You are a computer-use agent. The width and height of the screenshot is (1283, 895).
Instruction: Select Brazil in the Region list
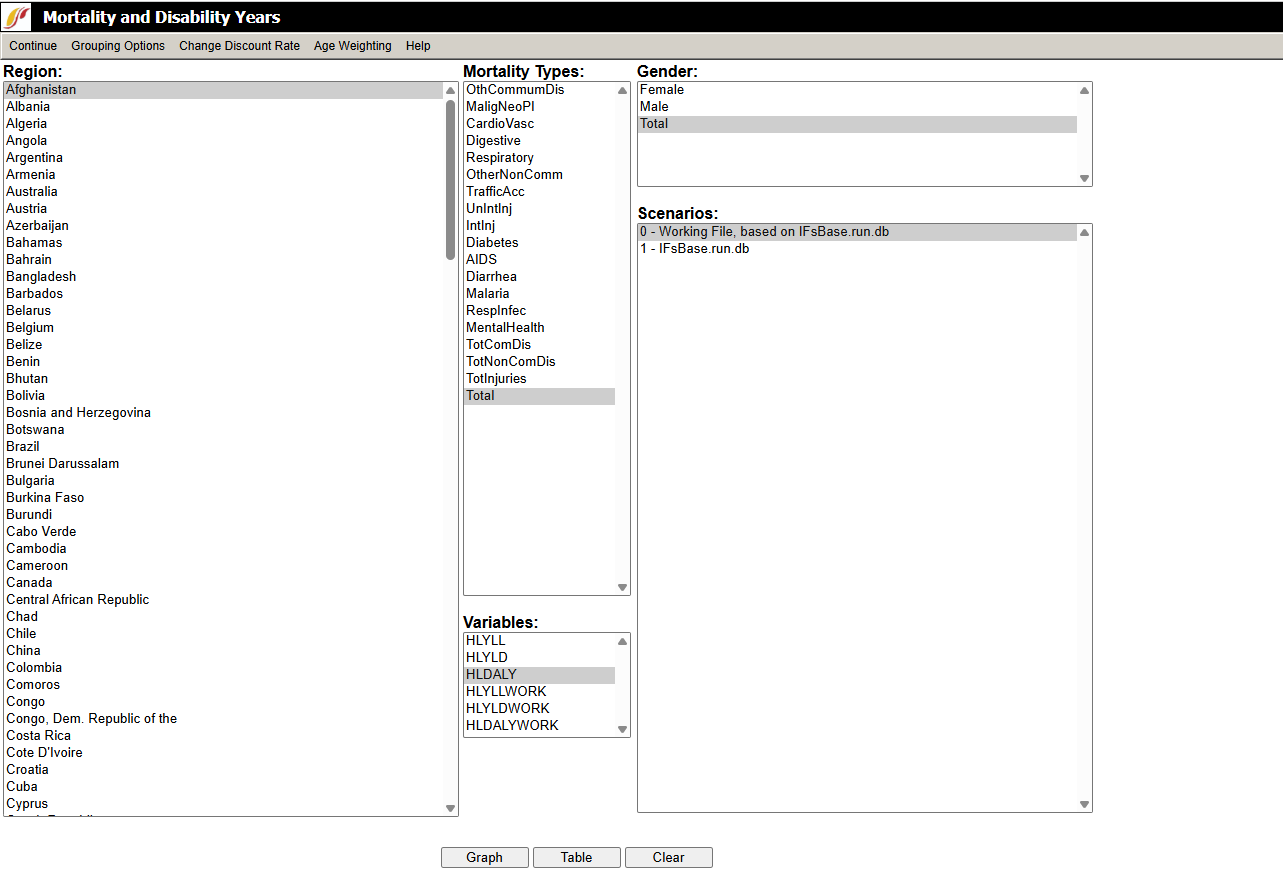click(23, 447)
